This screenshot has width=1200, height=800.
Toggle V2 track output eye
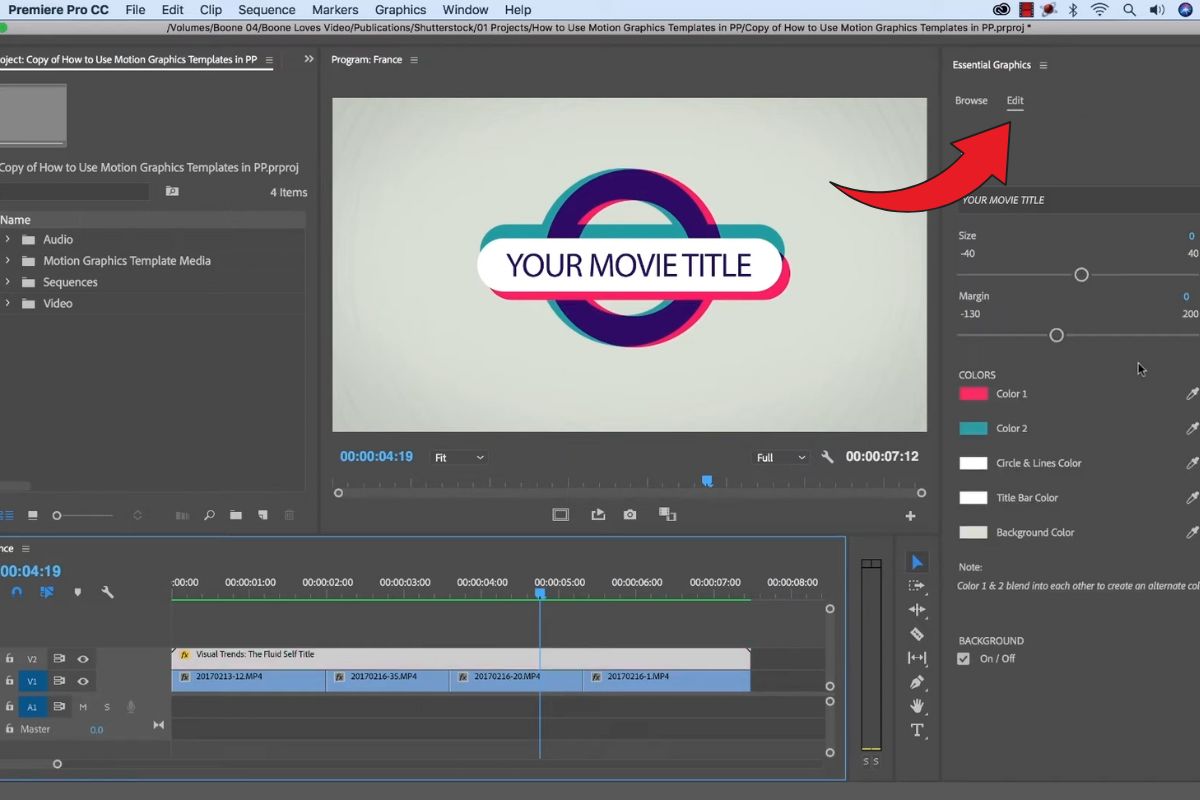pyautogui.click(x=83, y=659)
